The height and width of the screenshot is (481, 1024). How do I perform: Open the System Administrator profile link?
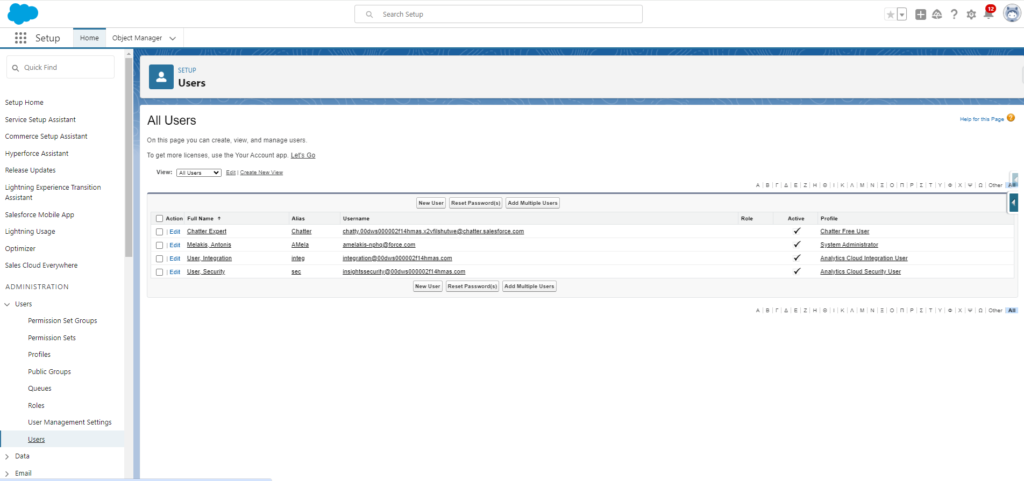pos(849,245)
